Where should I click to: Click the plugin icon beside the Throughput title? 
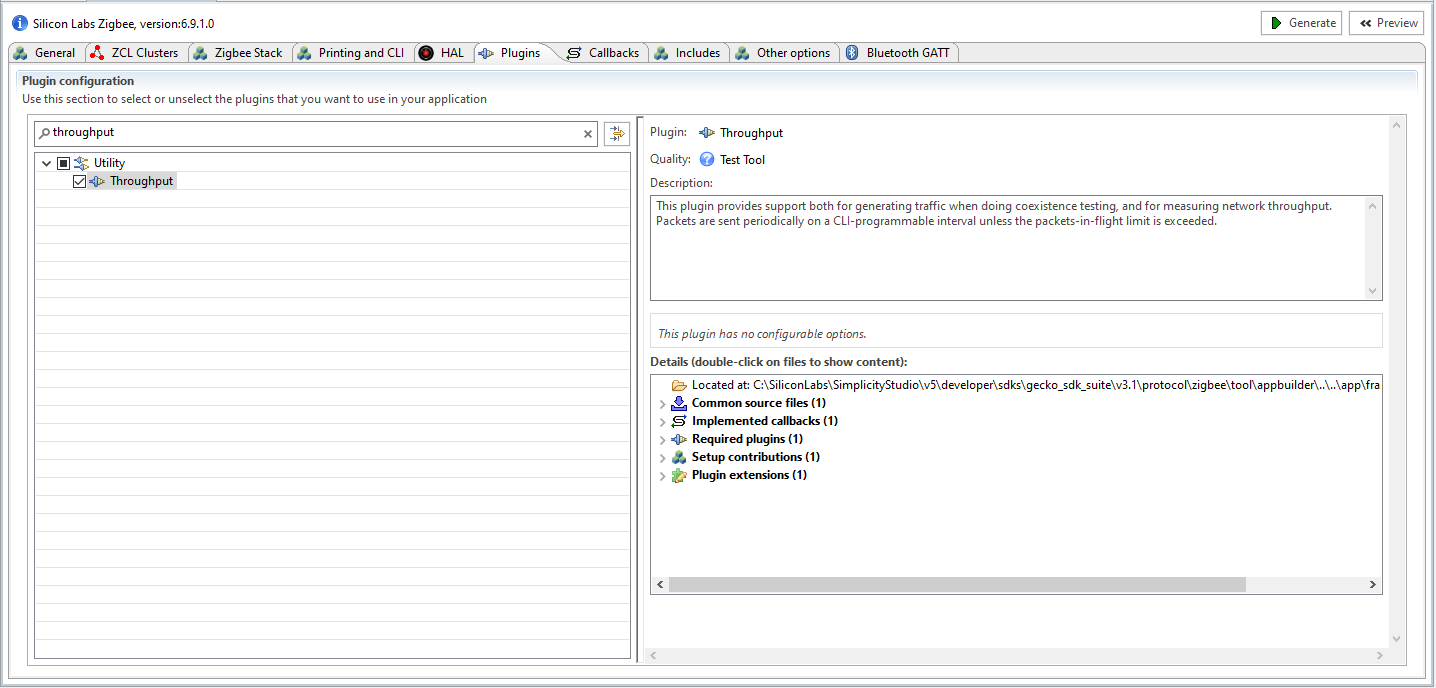pyautogui.click(x=707, y=133)
